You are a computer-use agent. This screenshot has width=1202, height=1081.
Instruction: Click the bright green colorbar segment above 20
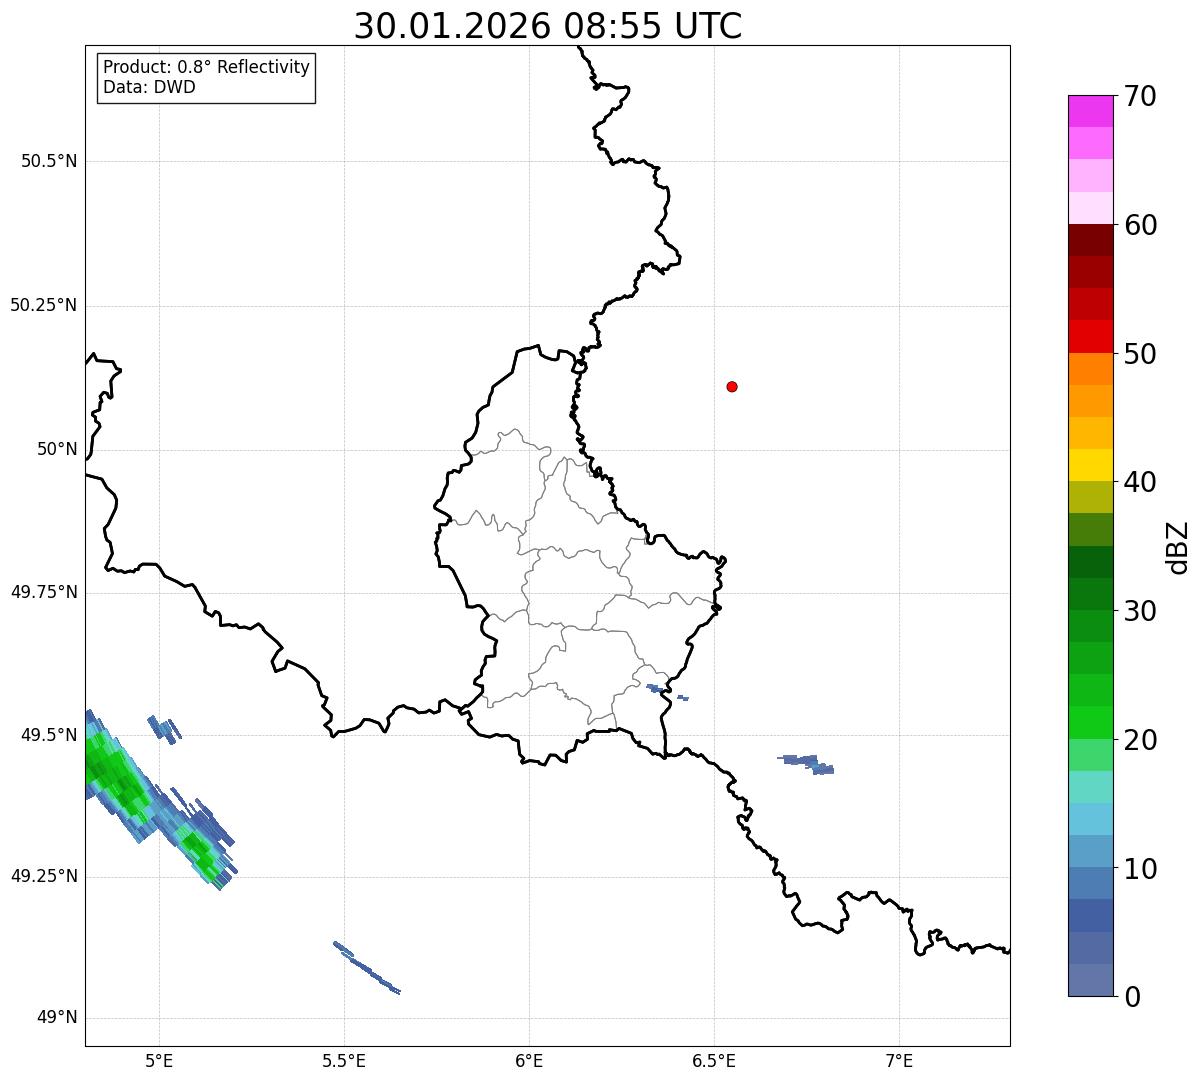click(1090, 723)
